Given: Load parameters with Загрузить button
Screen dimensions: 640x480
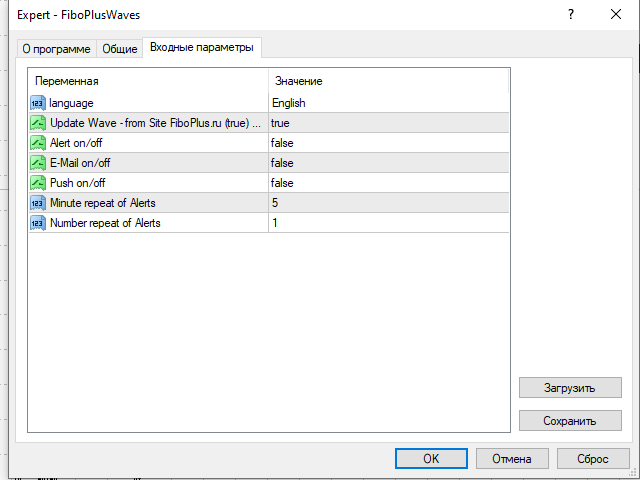Looking at the screenshot, I should [570, 388].
